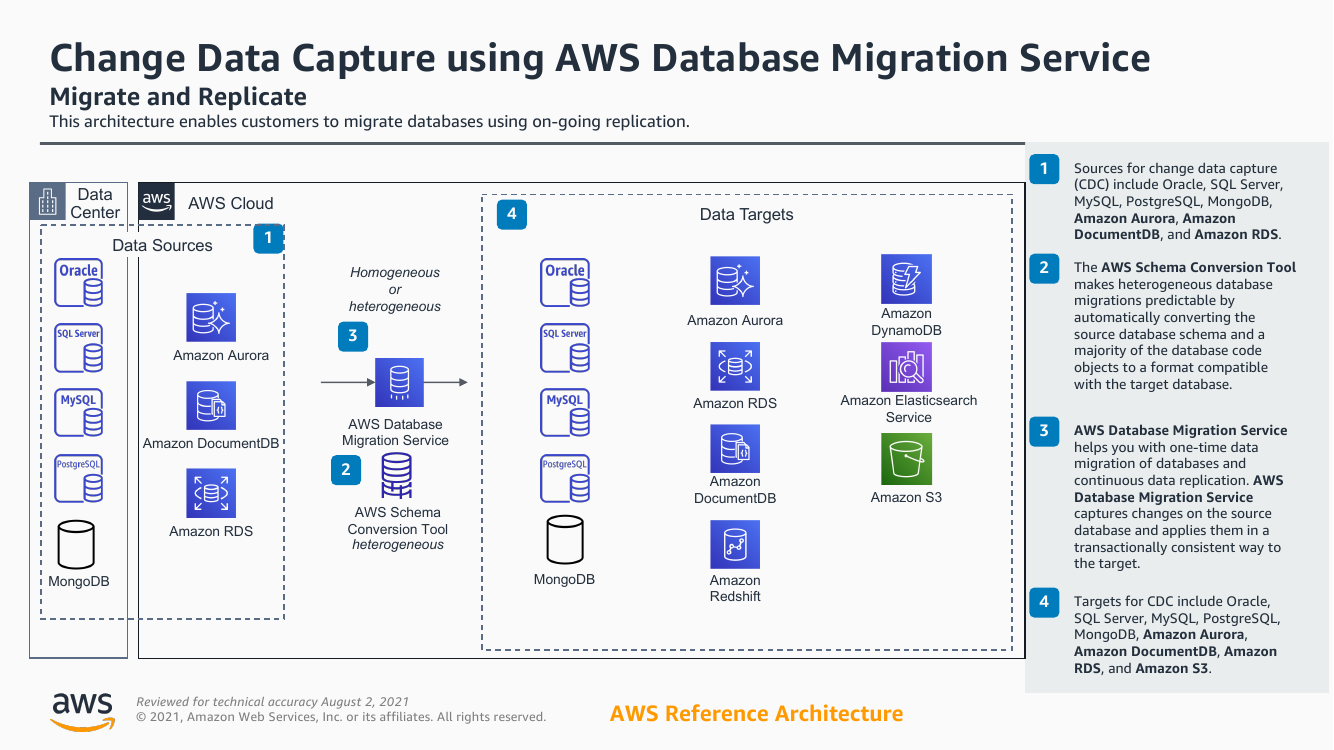
Task: Click the 'Data Center' label
Action: (95, 203)
